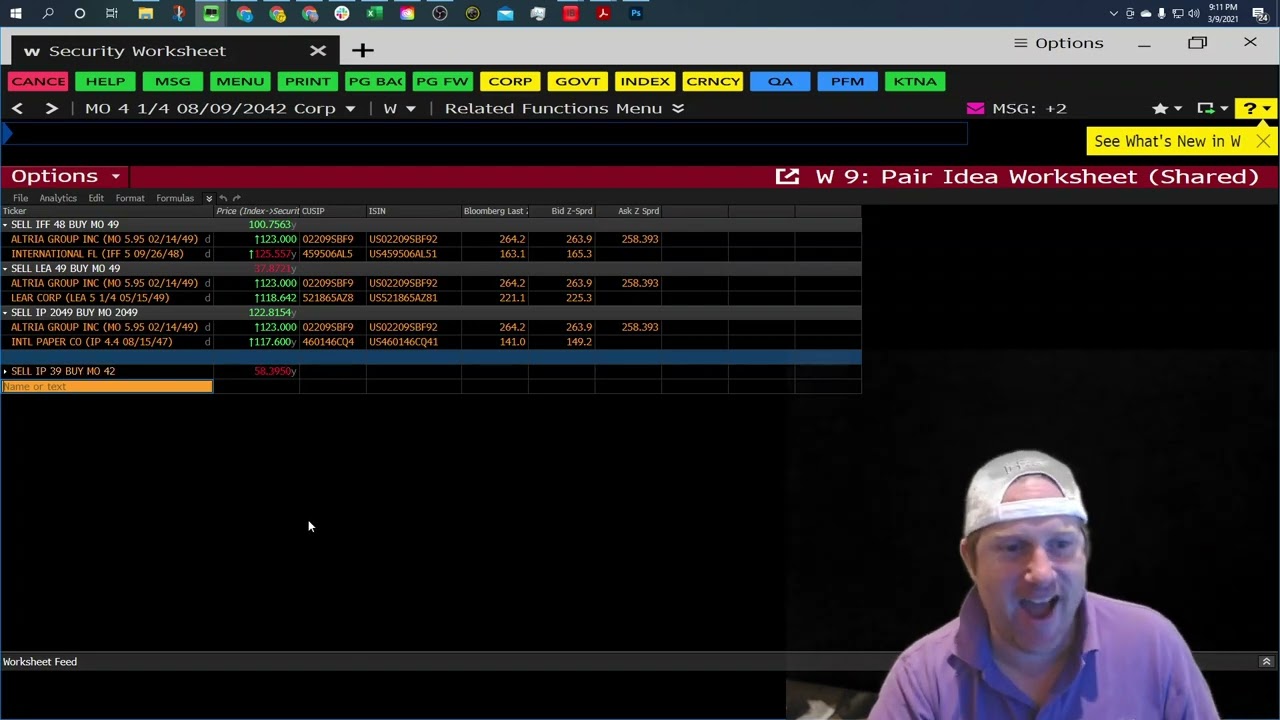The height and width of the screenshot is (720, 1280).
Task: Expand the SELL IP 39 BUY MO 42 group
Action: [5, 371]
